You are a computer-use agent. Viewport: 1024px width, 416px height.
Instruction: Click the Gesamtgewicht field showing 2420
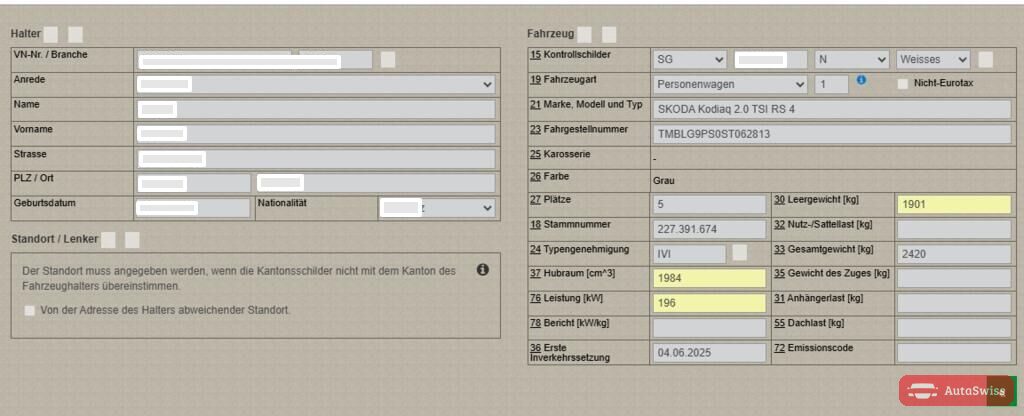(x=954, y=254)
